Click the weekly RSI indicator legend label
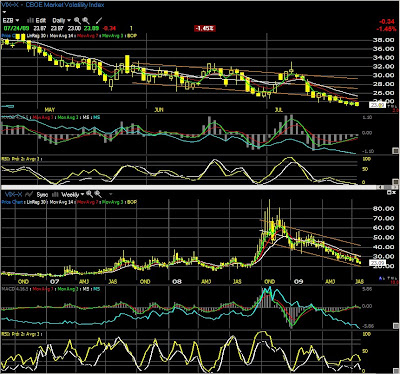400x374 pixels. (21, 334)
